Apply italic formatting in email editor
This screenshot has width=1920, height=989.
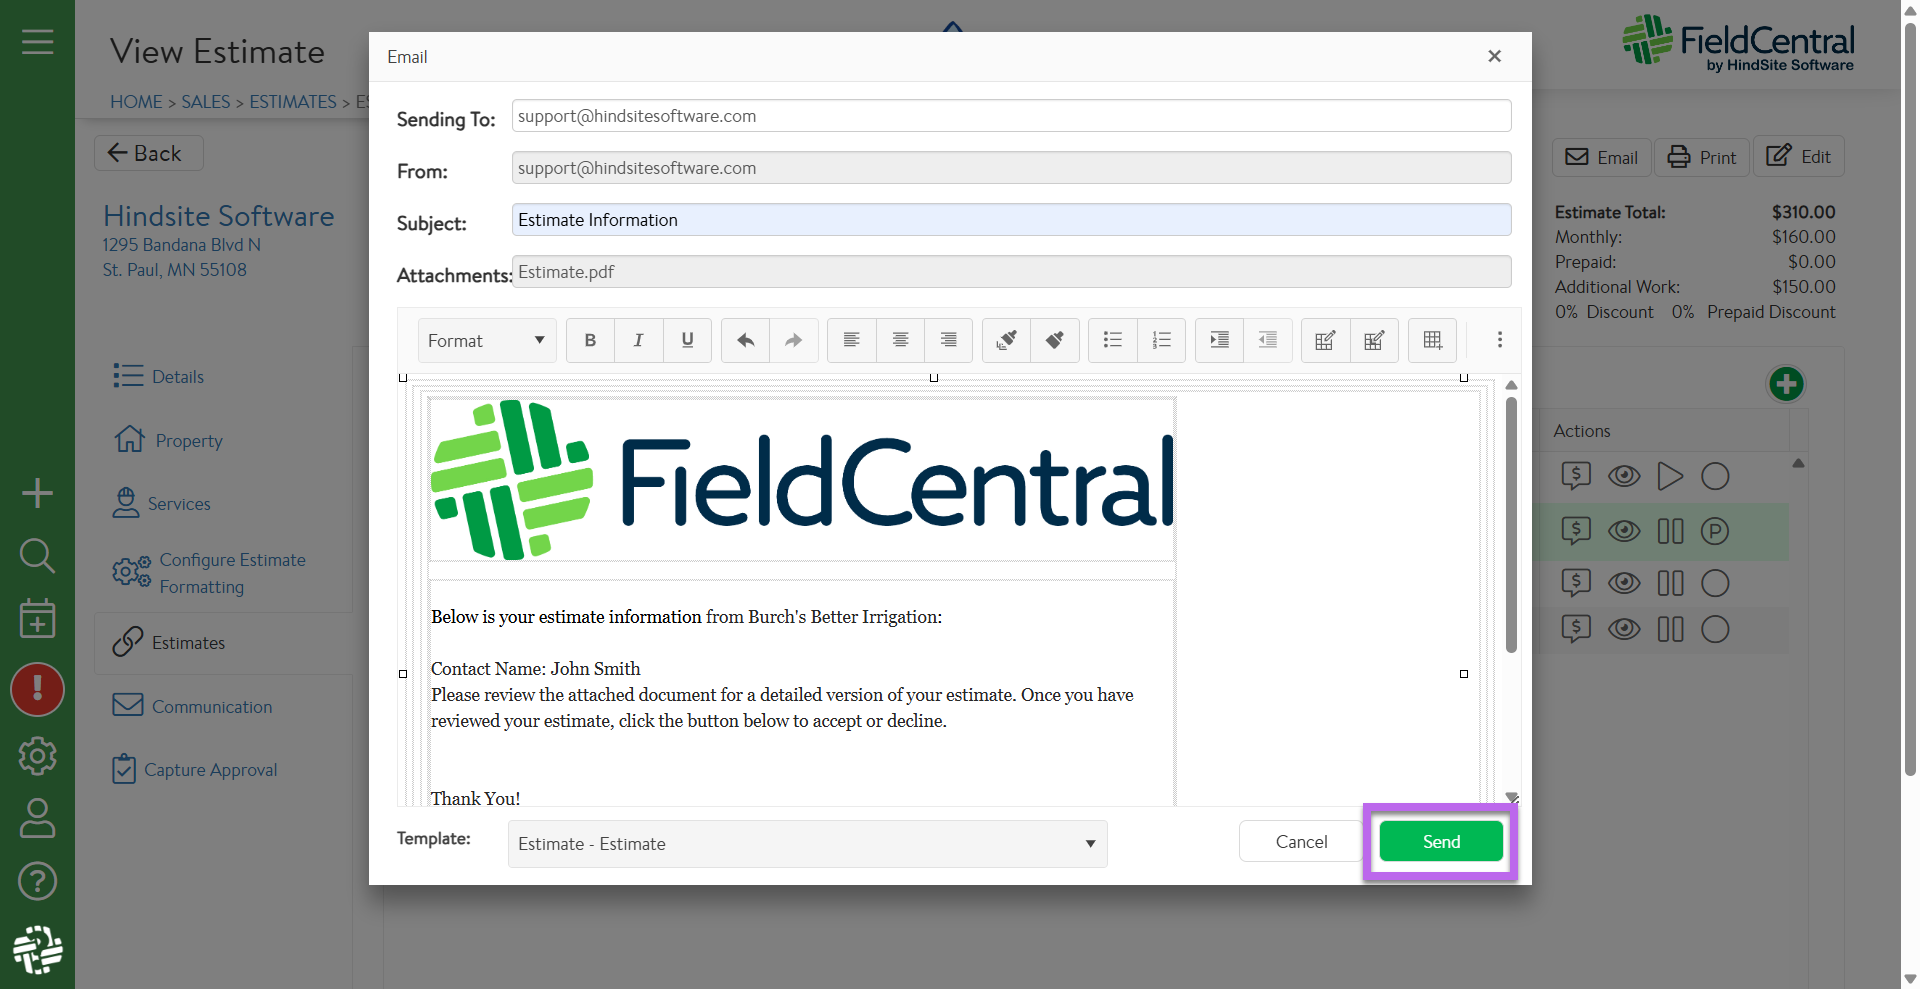click(638, 341)
